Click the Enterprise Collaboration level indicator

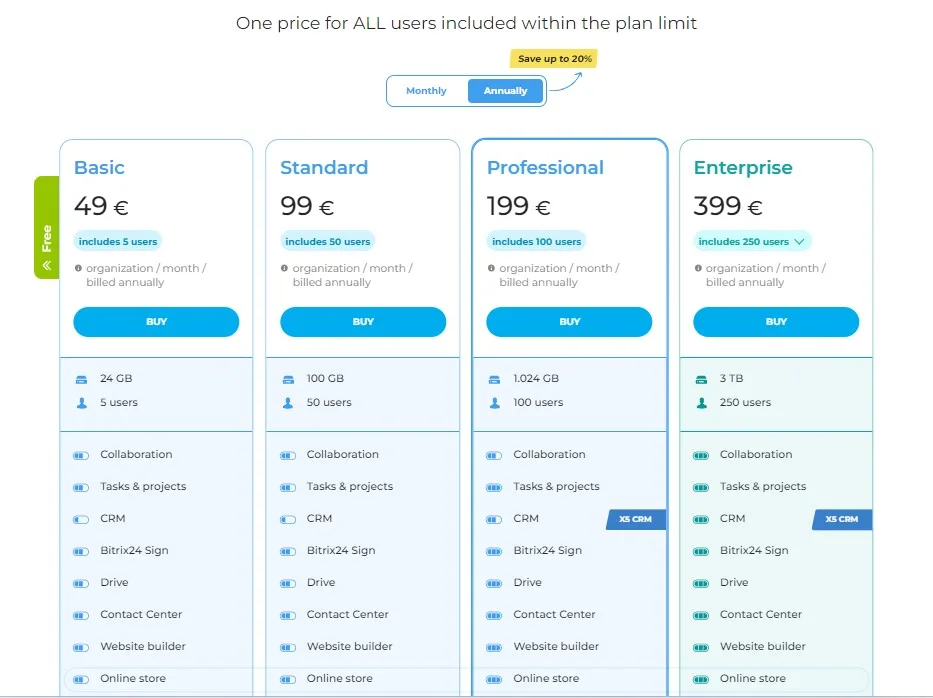coord(701,456)
